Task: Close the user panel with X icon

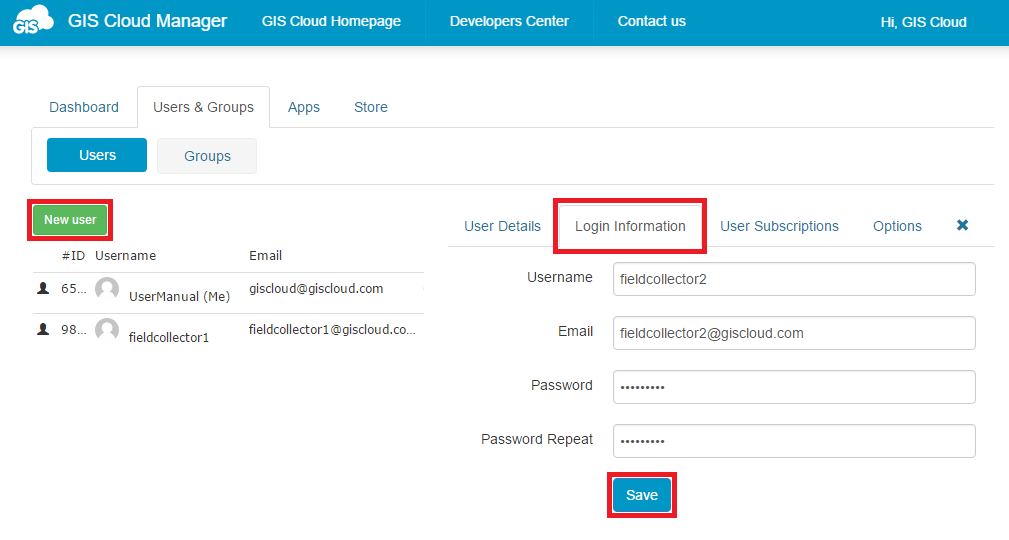Action: click(963, 225)
